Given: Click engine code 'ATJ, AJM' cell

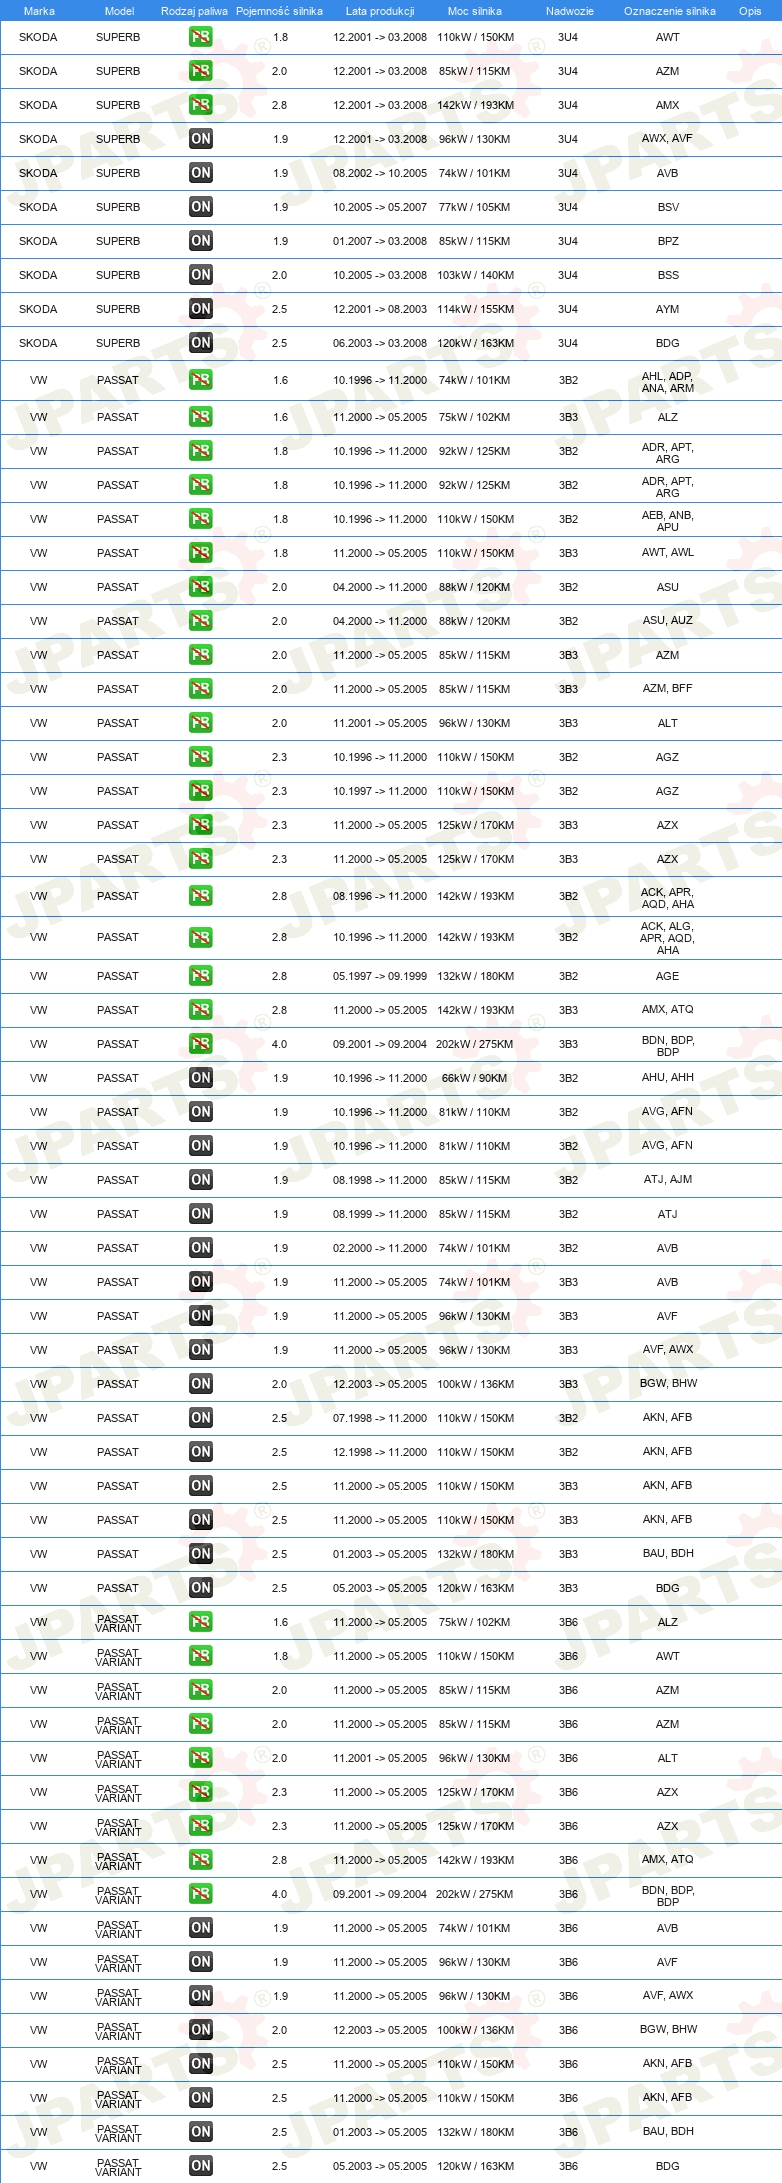Looking at the screenshot, I should [x=668, y=1179].
